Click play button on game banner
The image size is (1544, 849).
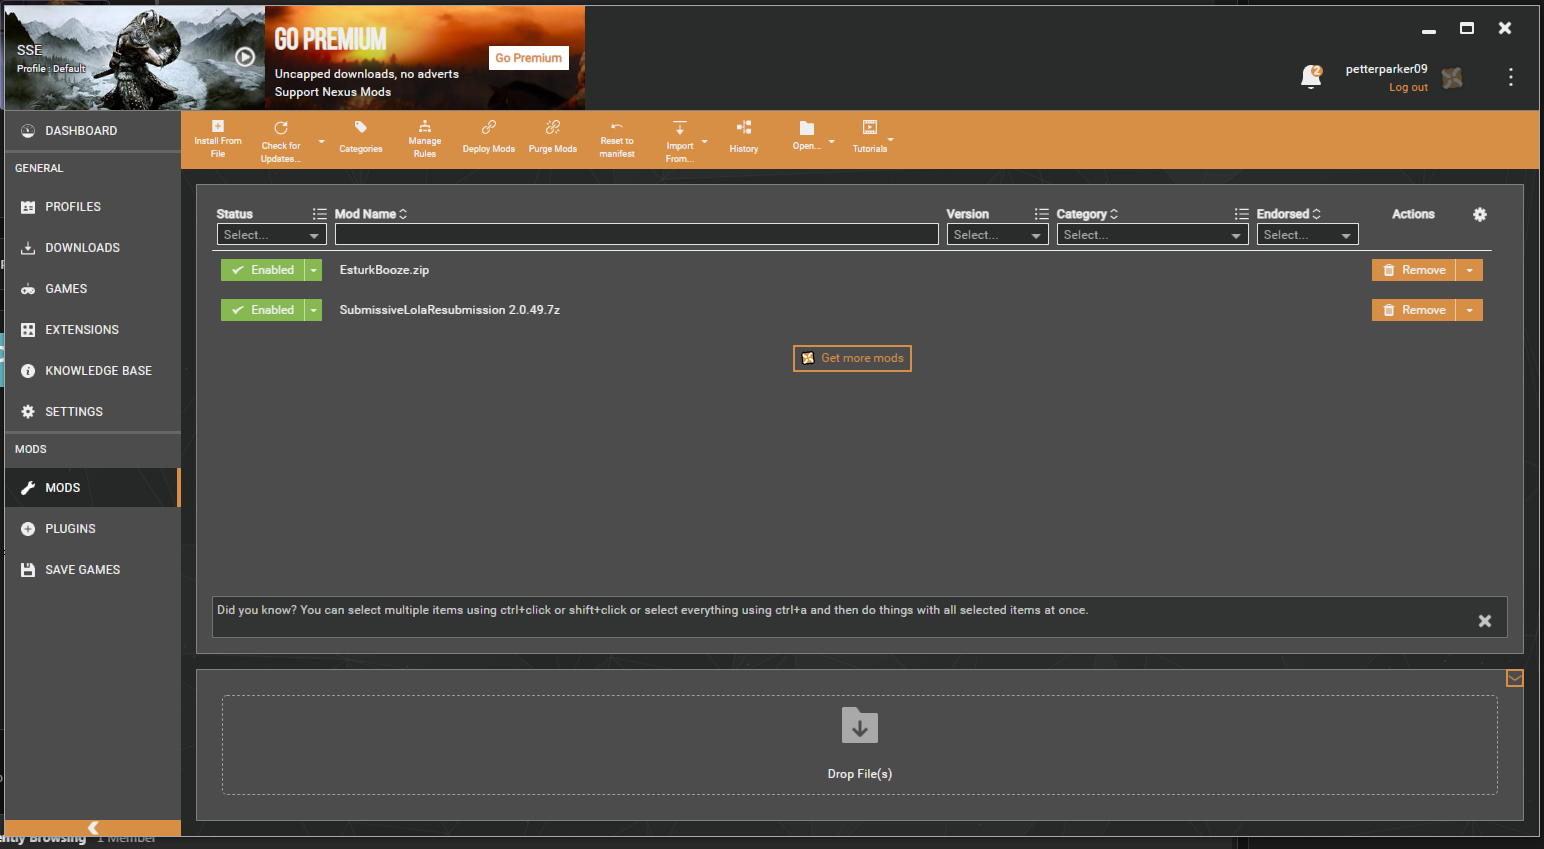point(245,57)
